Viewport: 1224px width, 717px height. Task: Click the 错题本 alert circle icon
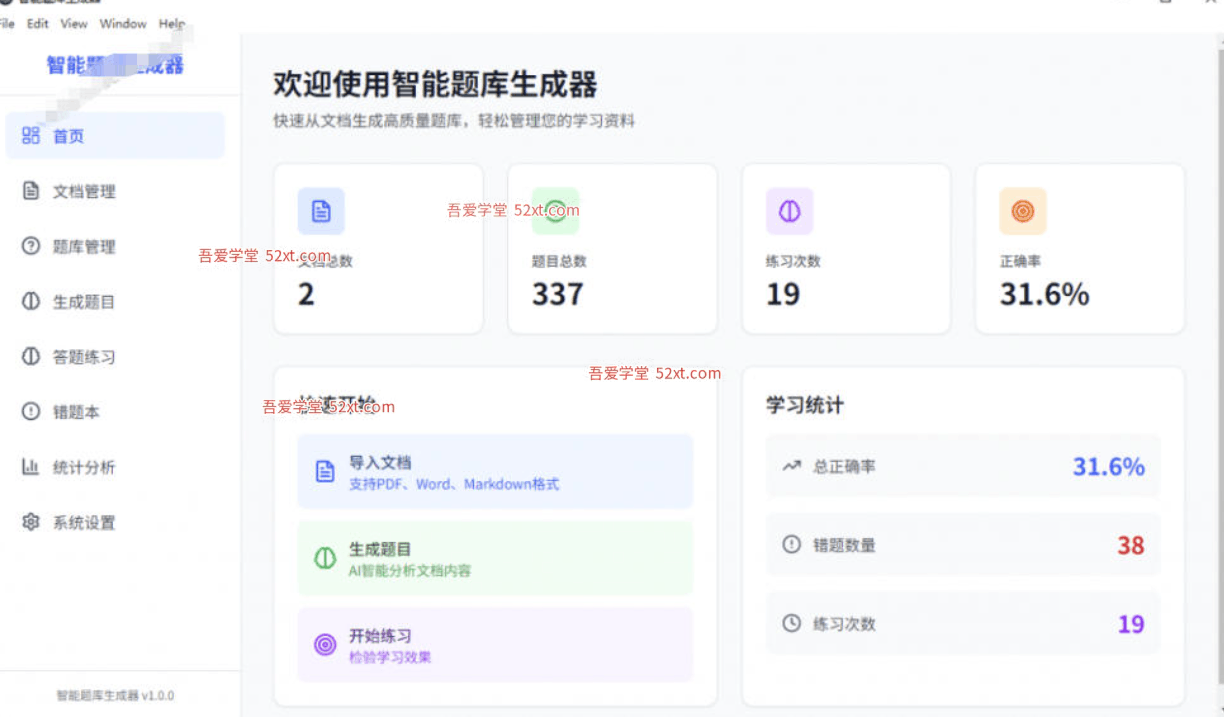point(31,411)
